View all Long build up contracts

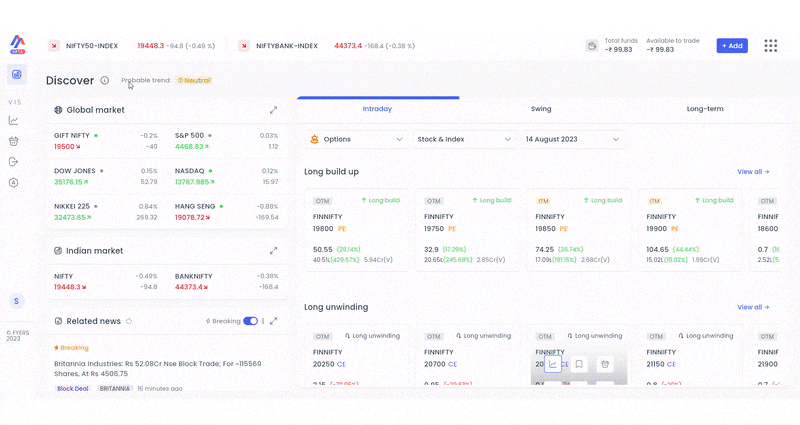(753, 172)
